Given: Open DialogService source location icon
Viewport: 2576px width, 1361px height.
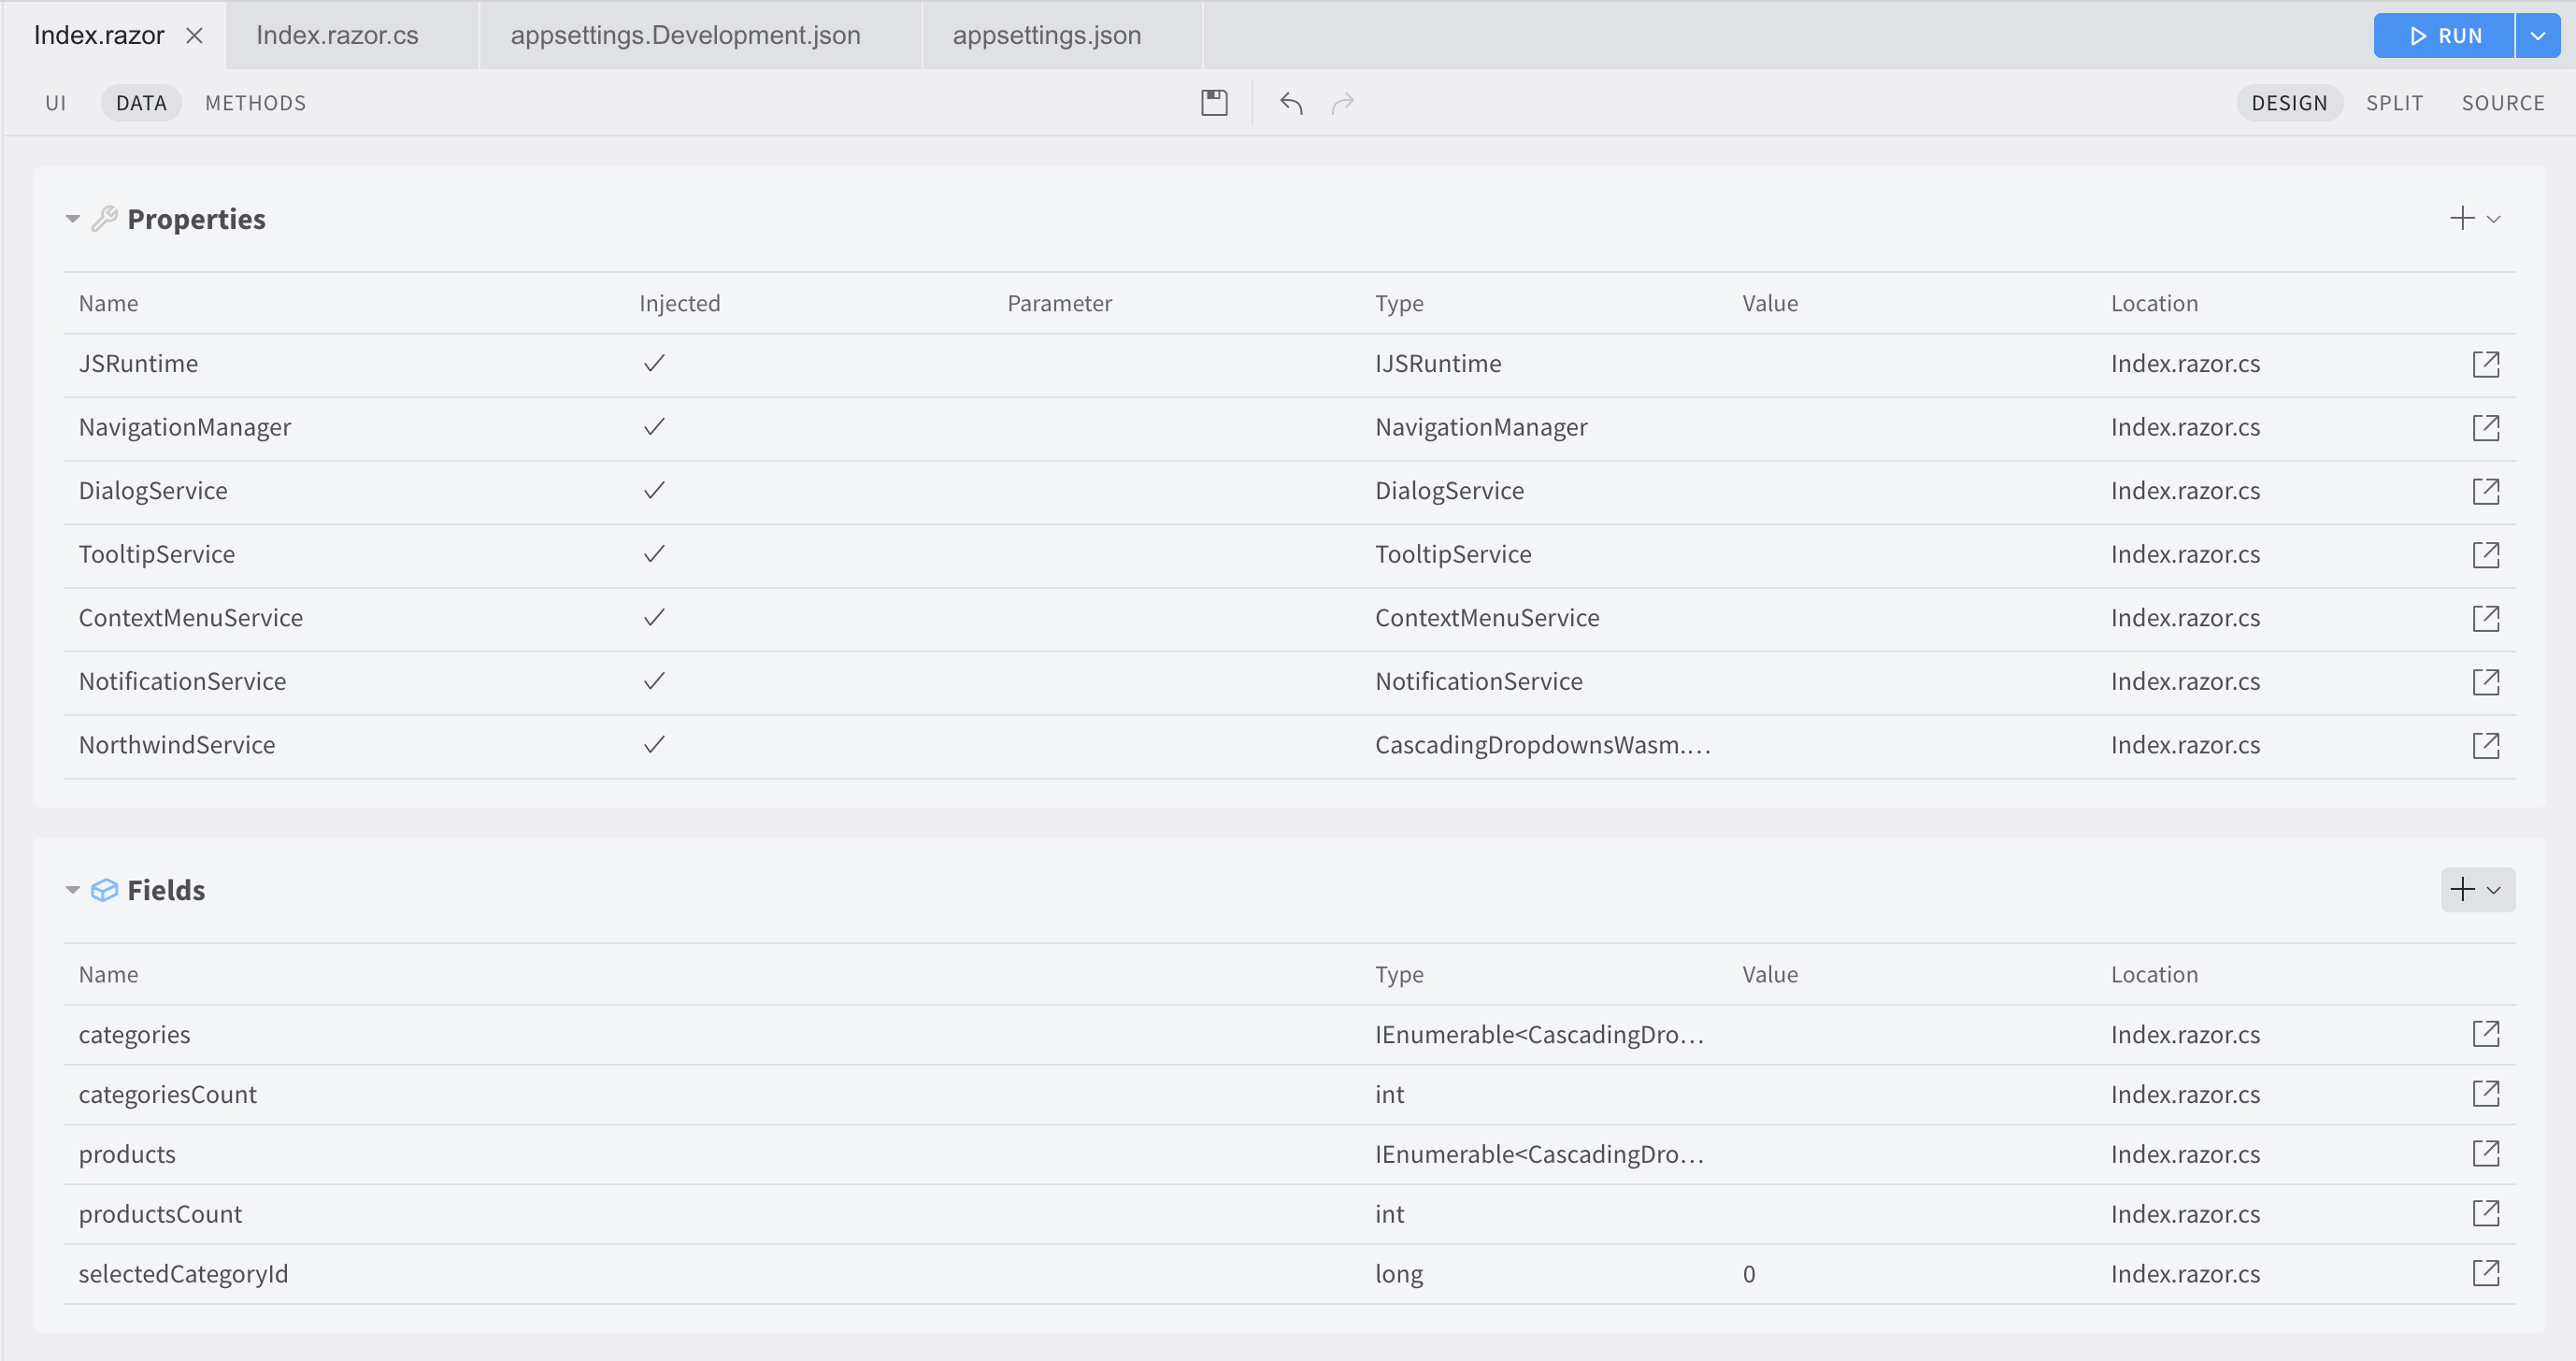Looking at the screenshot, I should [x=2485, y=491].
